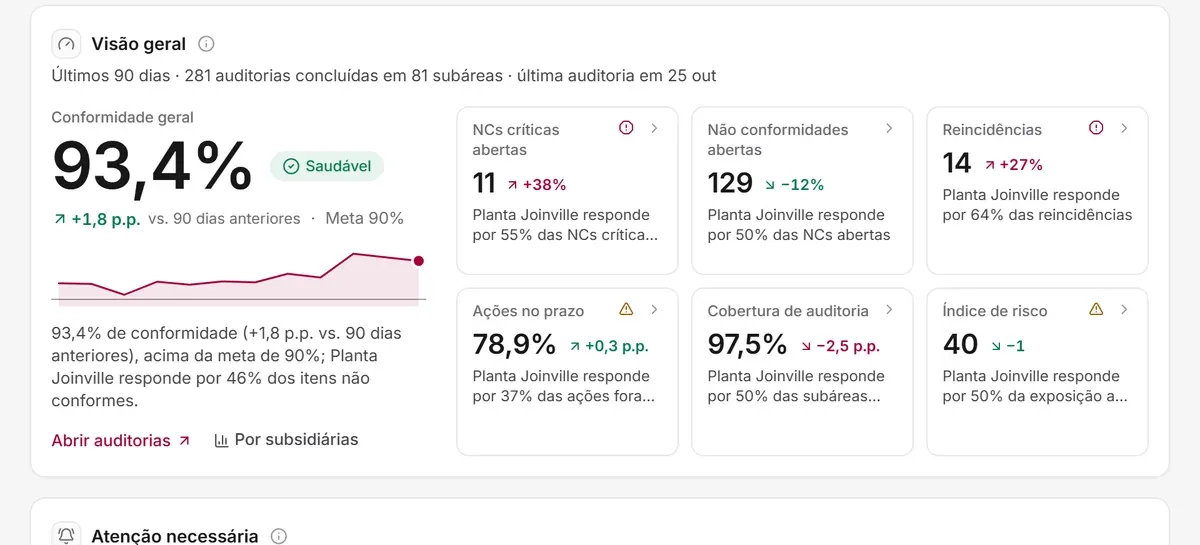Click text about 50% das NCs abertas
This screenshot has width=1200, height=545.
click(x=799, y=225)
